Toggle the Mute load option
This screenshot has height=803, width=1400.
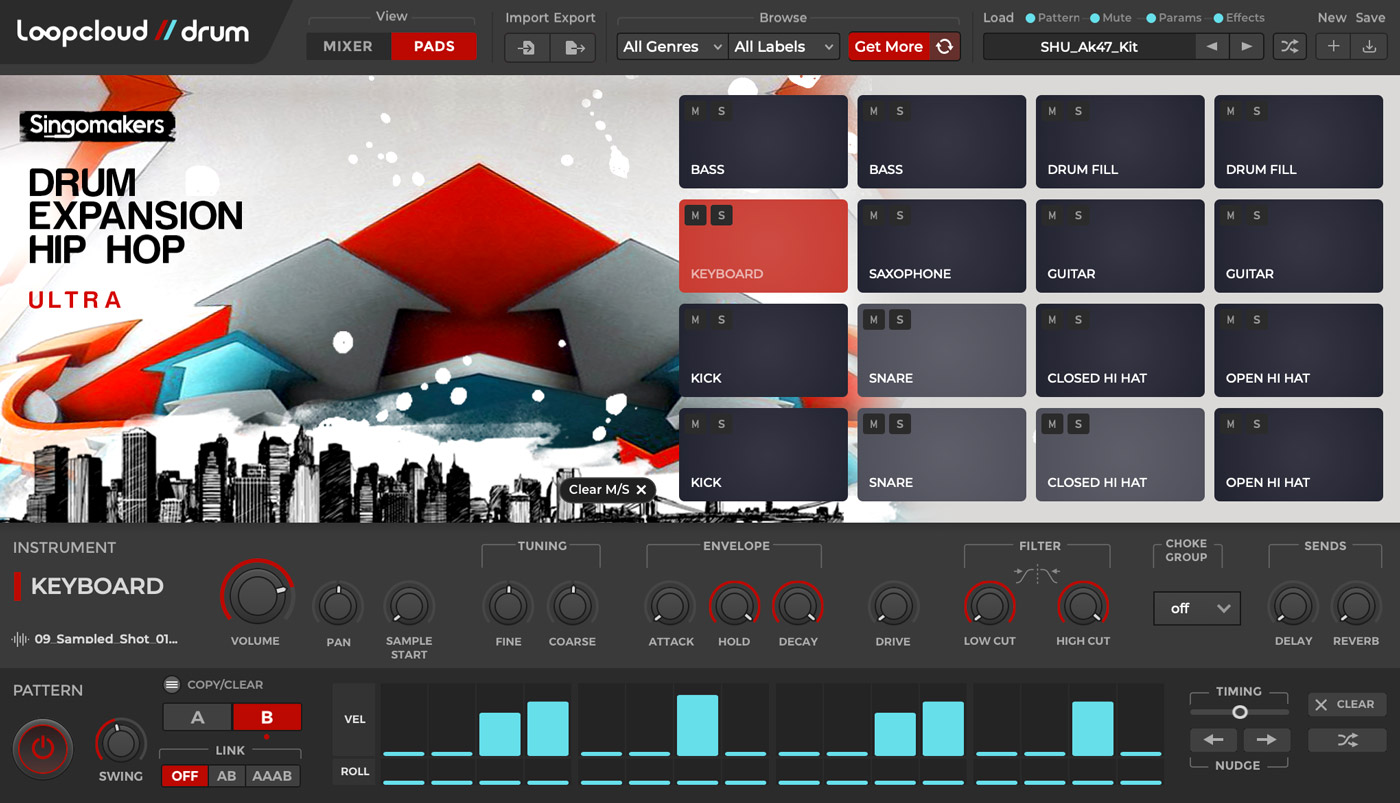point(1111,18)
